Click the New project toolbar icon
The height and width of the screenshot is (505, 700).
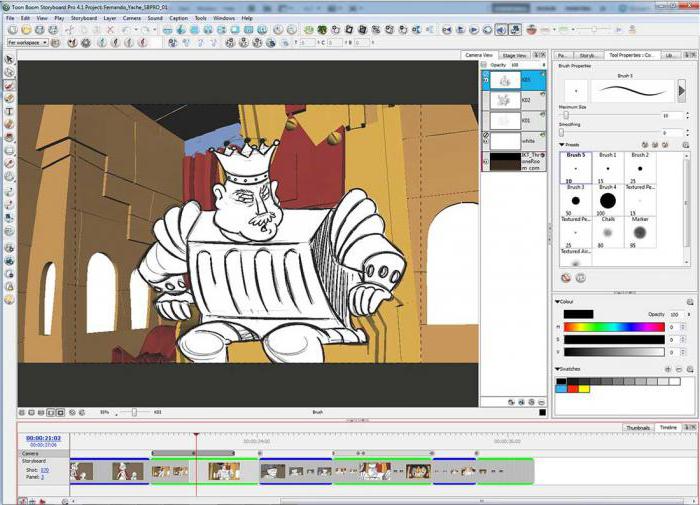(12, 30)
